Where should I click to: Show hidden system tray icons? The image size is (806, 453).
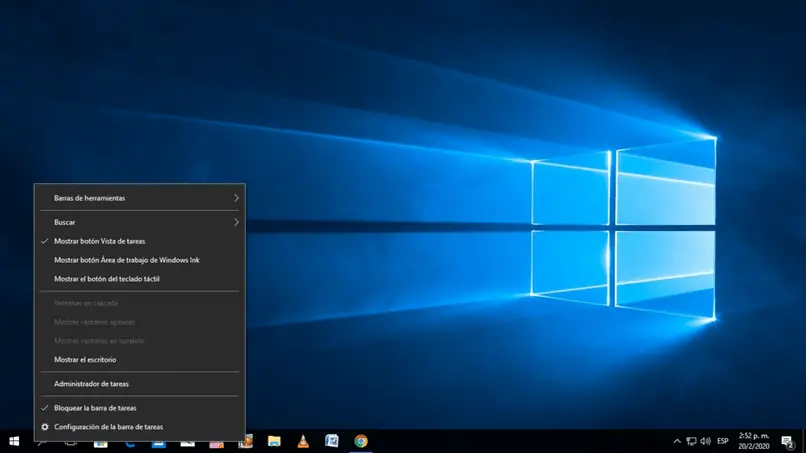(x=677, y=441)
